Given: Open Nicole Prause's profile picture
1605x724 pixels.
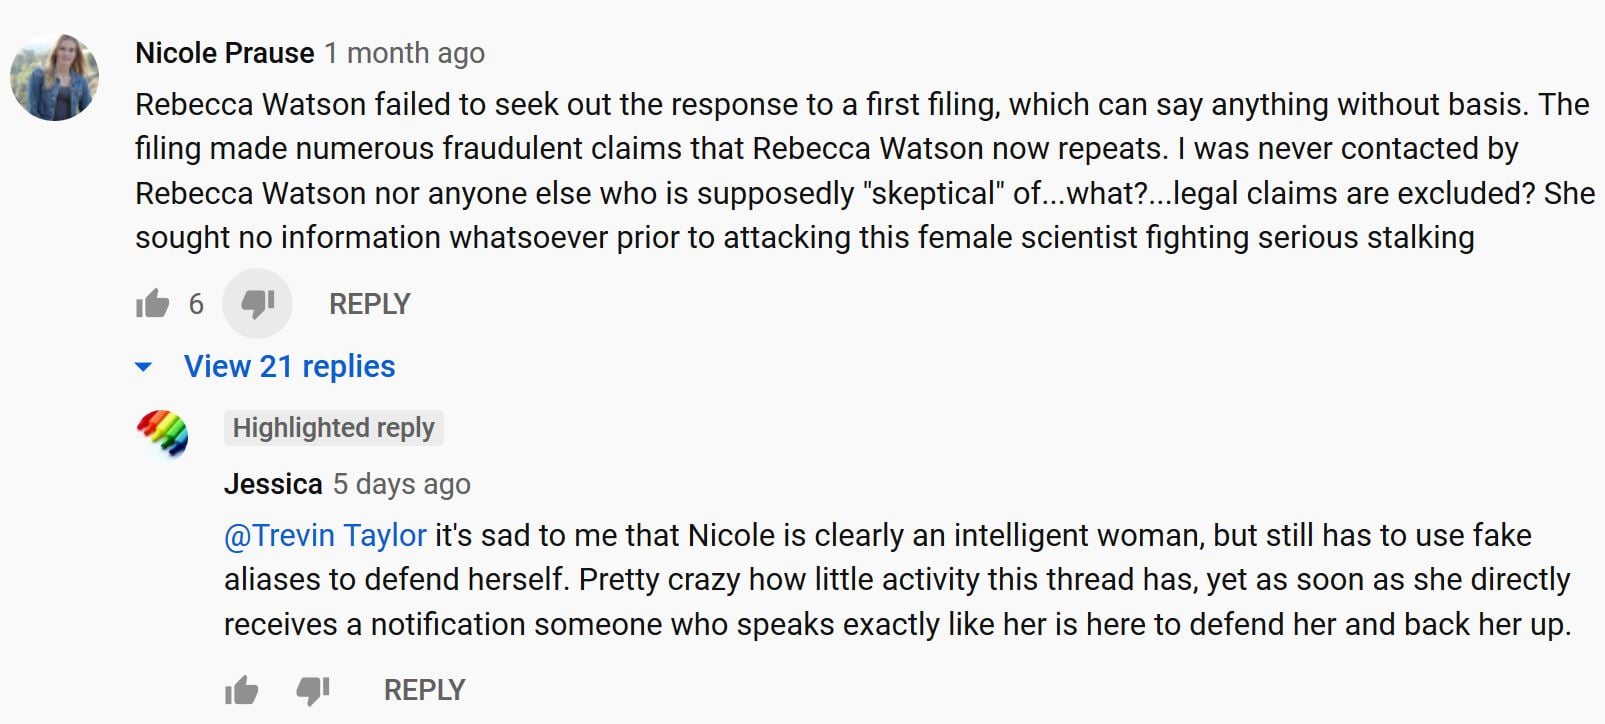Looking at the screenshot, I should click(55, 77).
